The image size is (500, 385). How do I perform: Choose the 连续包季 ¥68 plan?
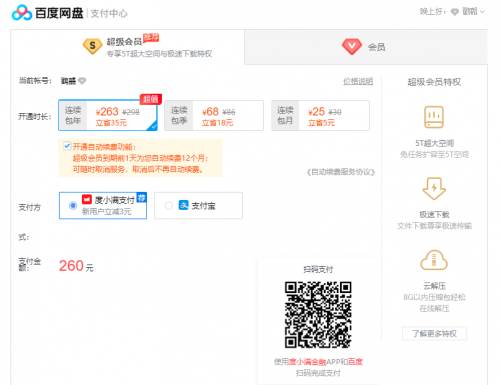[214, 115]
